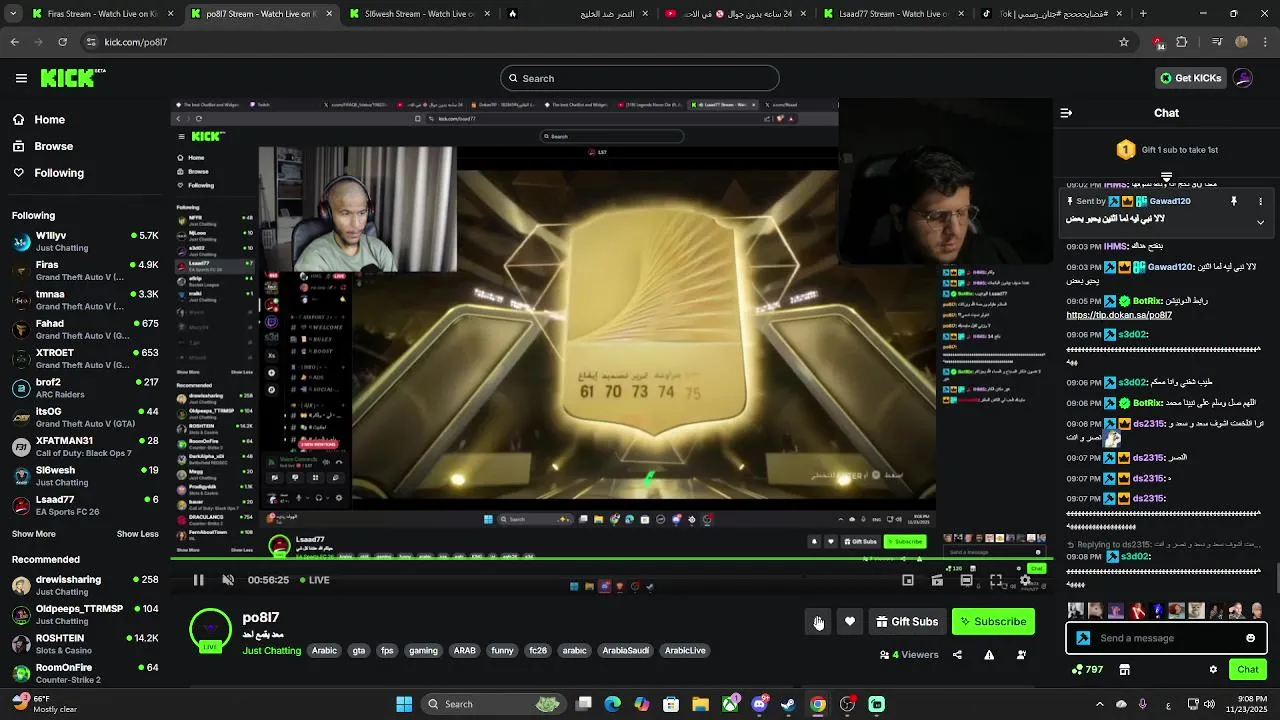Click Get KICKs button

click(1190, 78)
